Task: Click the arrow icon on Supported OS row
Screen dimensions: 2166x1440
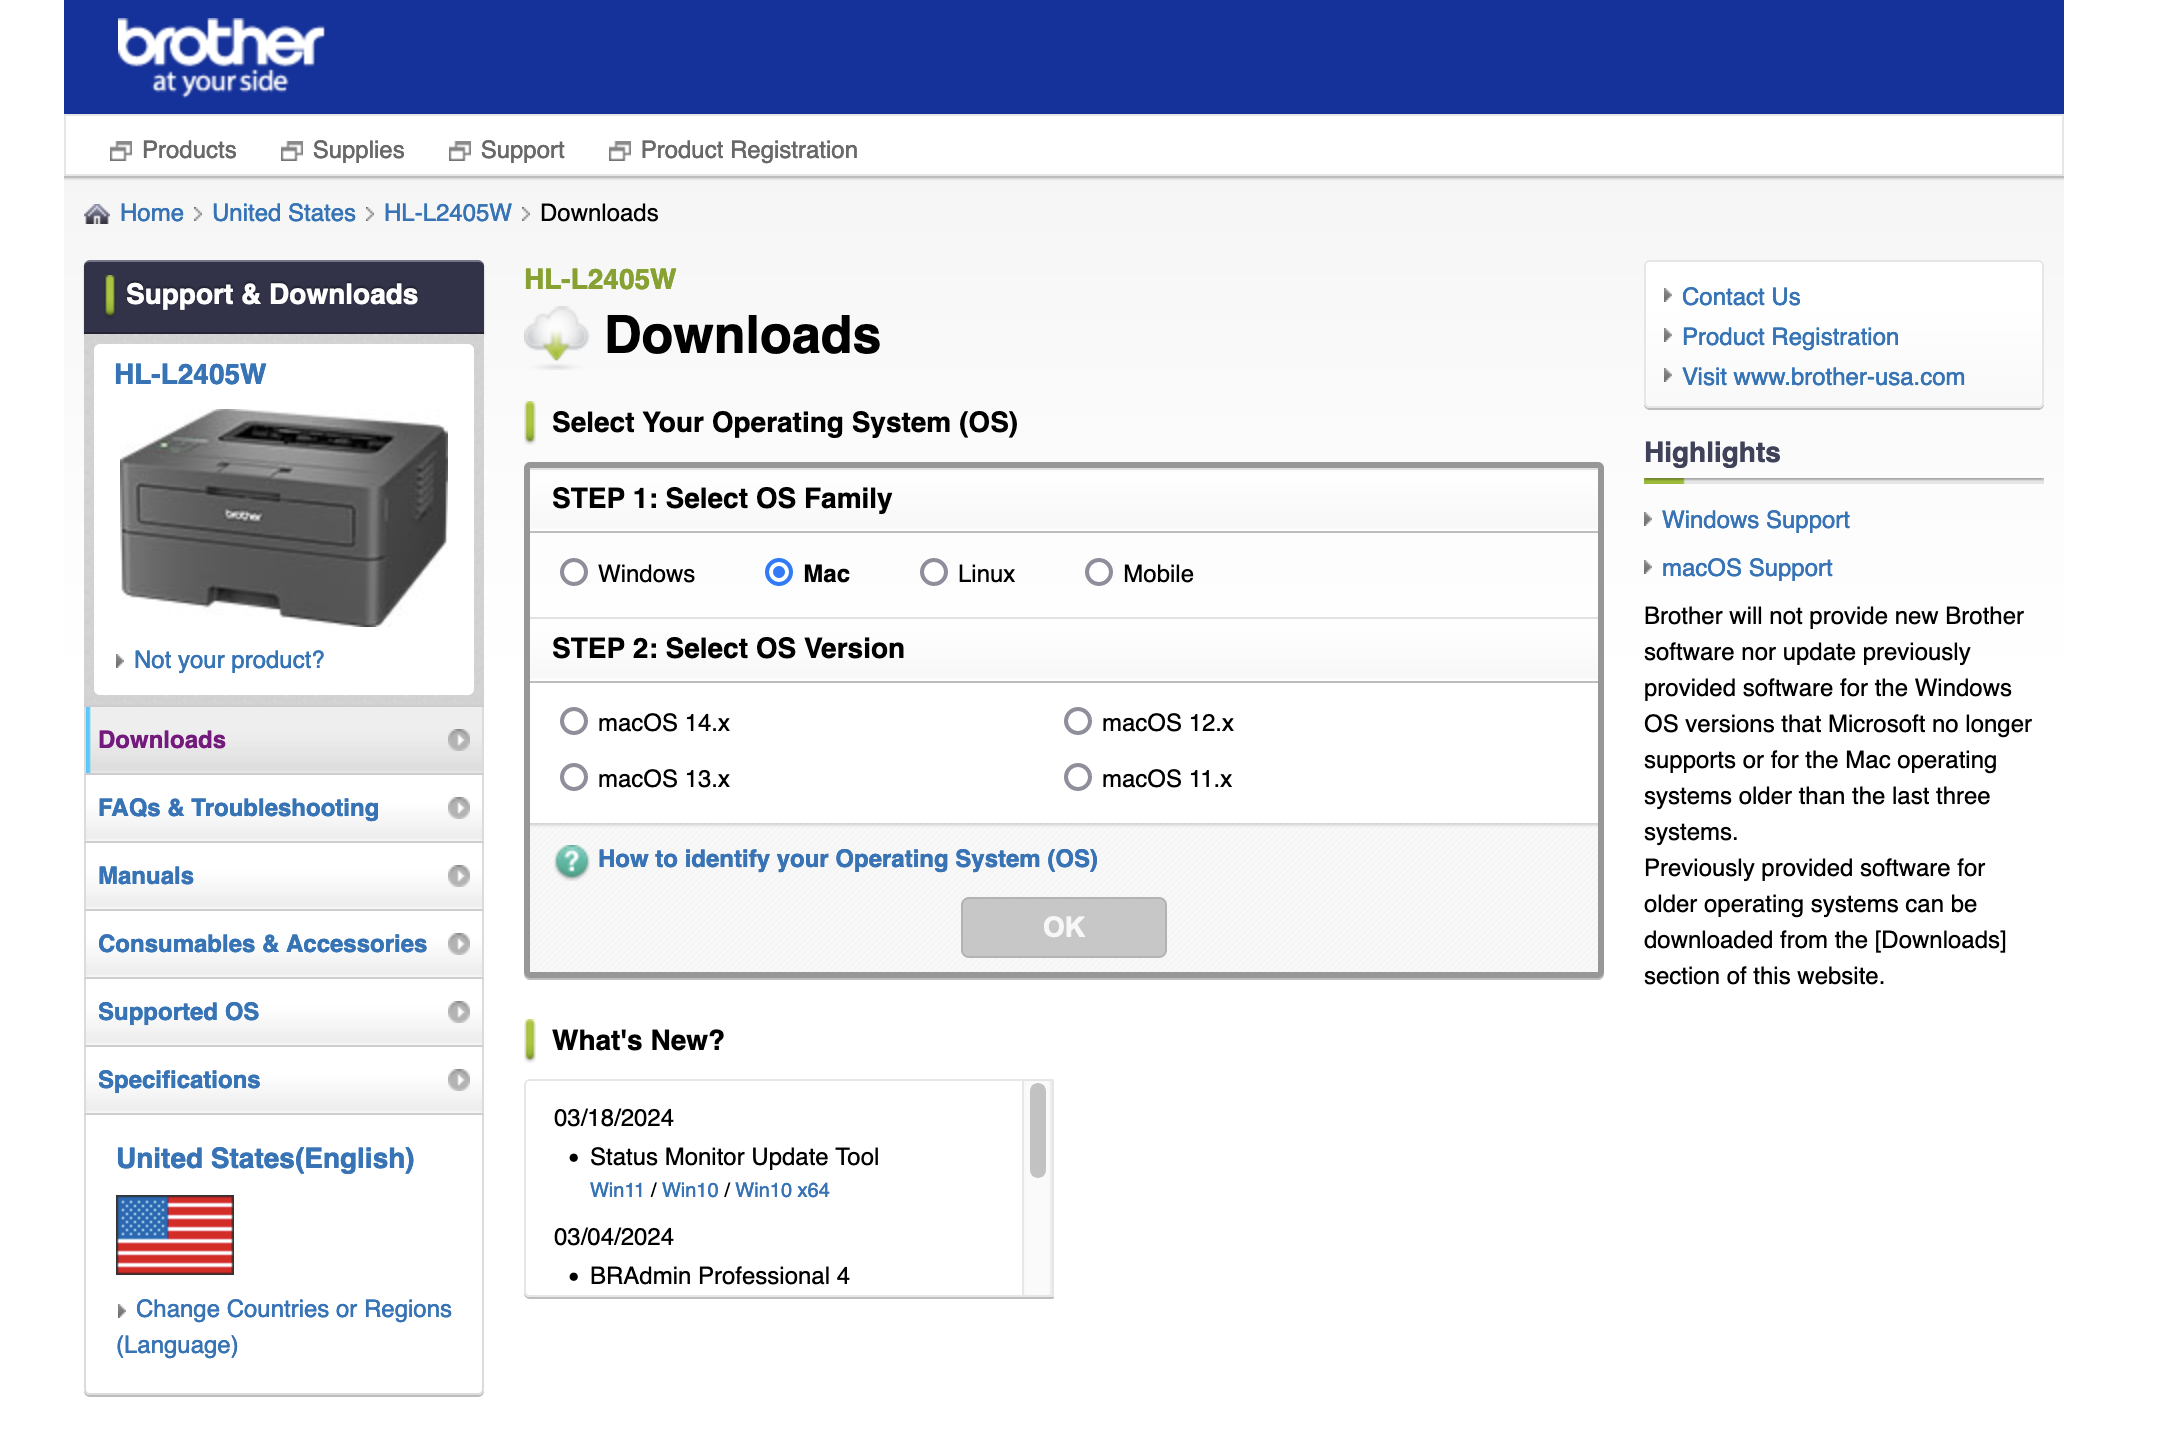Action: (x=459, y=1012)
